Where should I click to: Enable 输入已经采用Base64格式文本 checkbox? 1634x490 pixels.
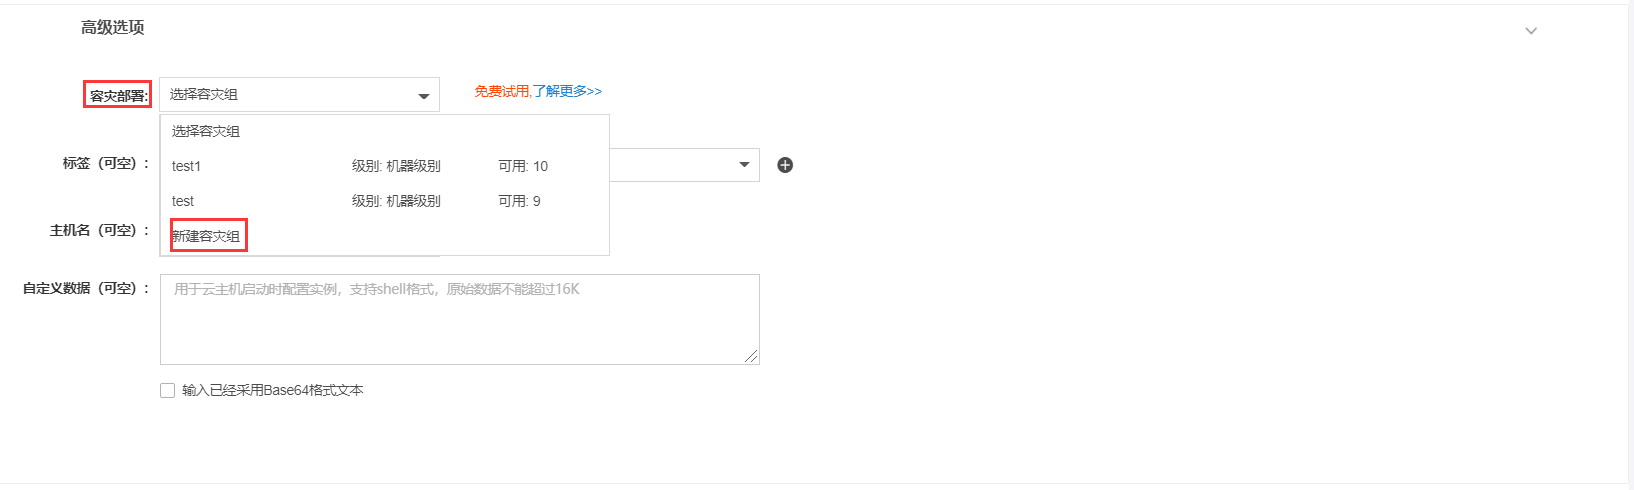tap(168, 391)
